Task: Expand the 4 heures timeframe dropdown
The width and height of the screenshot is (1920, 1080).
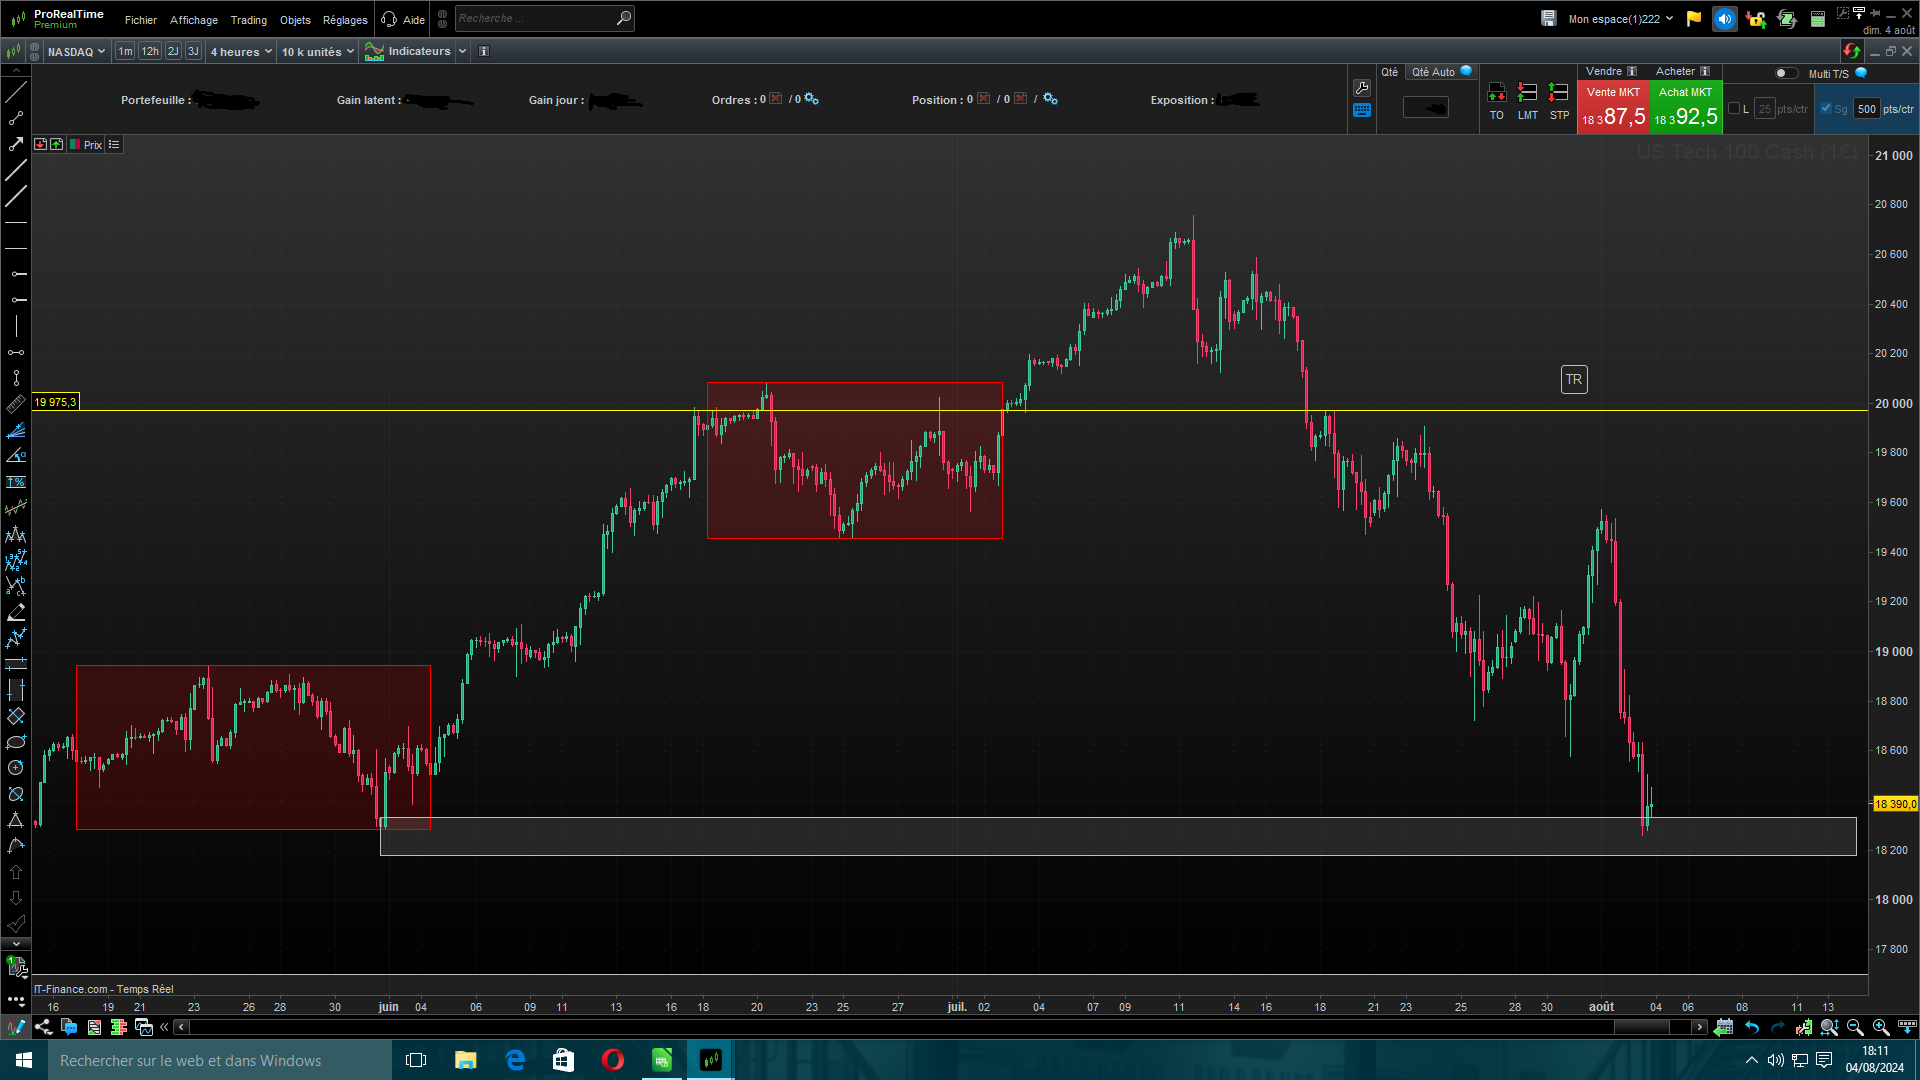Action: 241,52
